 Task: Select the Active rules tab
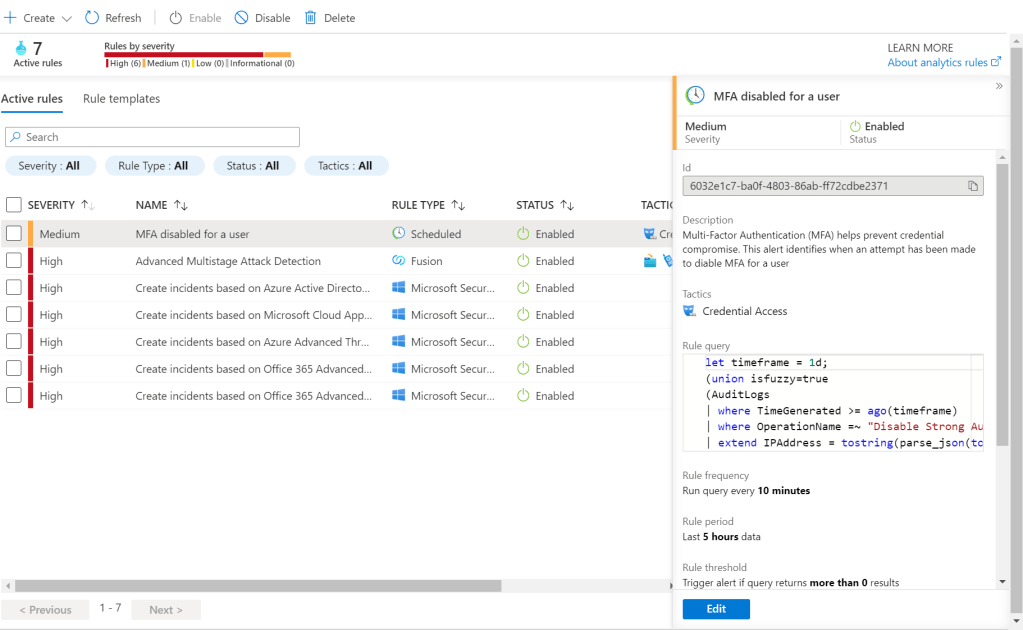pyautogui.click(x=32, y=99)
